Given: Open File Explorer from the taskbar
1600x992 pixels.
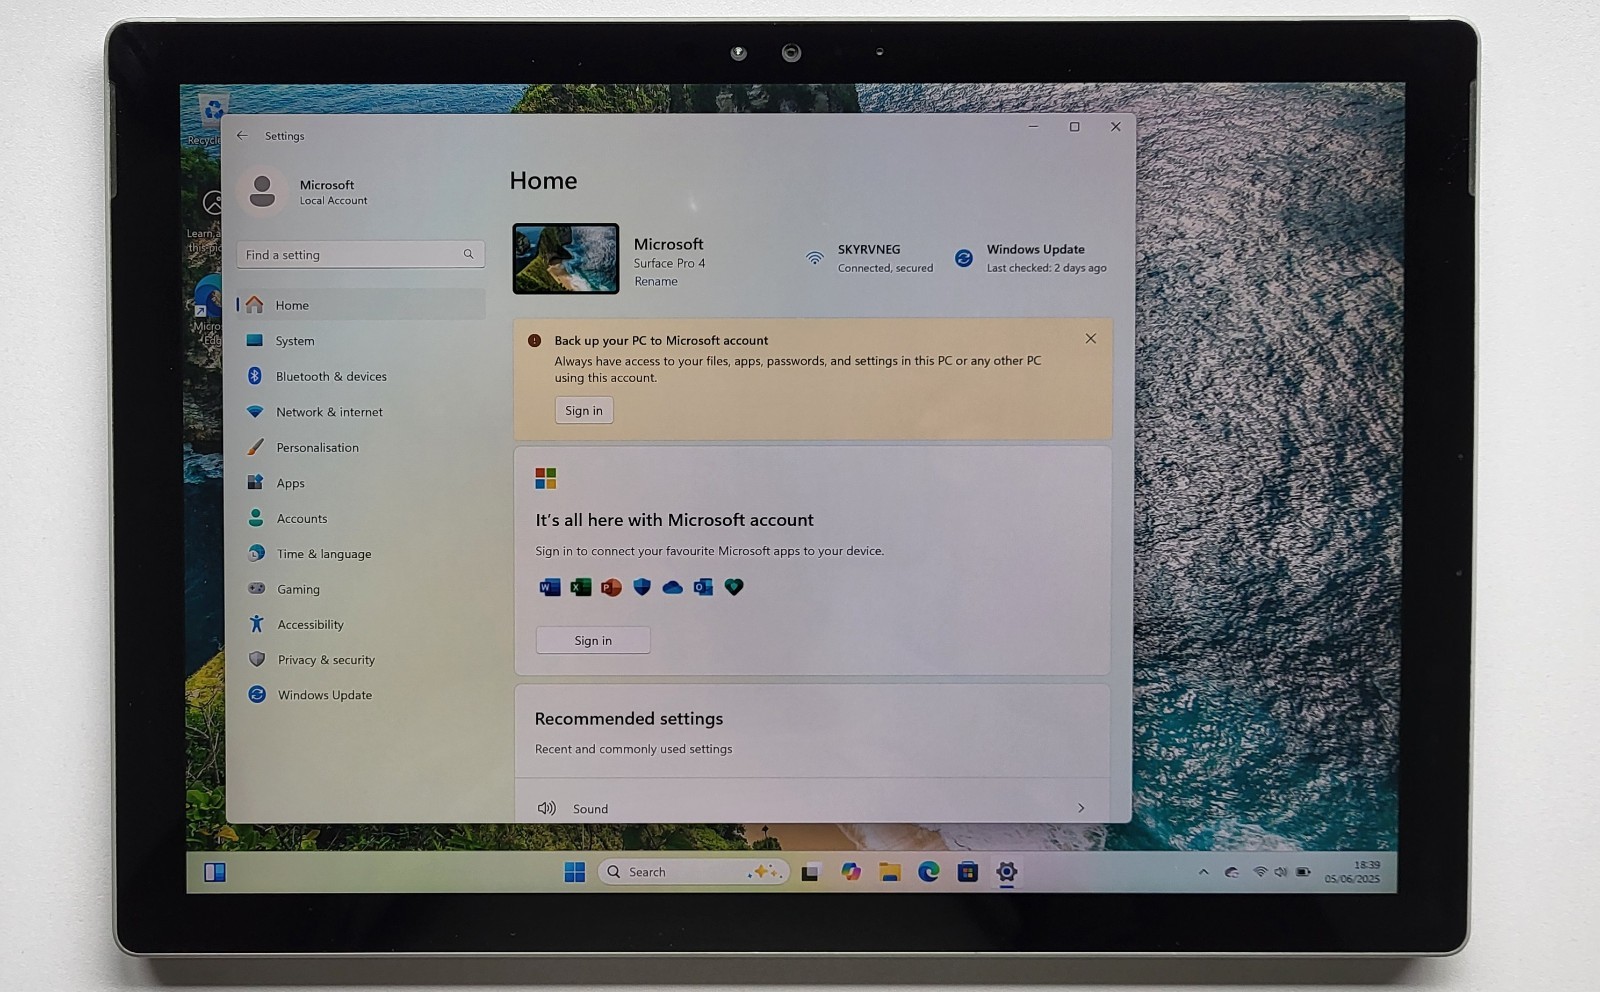Looking at the screenshot, I should coord(890,872).
